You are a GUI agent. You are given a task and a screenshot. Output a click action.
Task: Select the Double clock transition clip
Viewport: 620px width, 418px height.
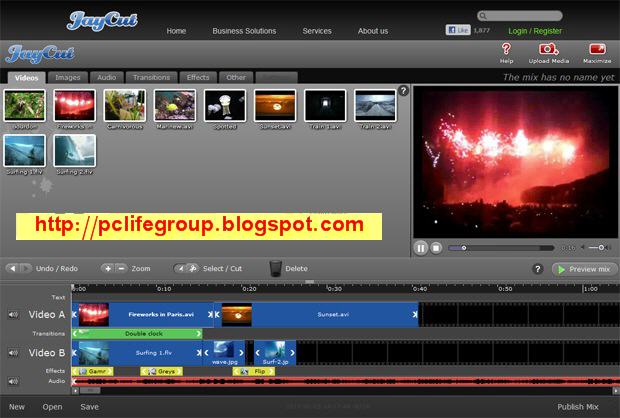coord(137,334)
